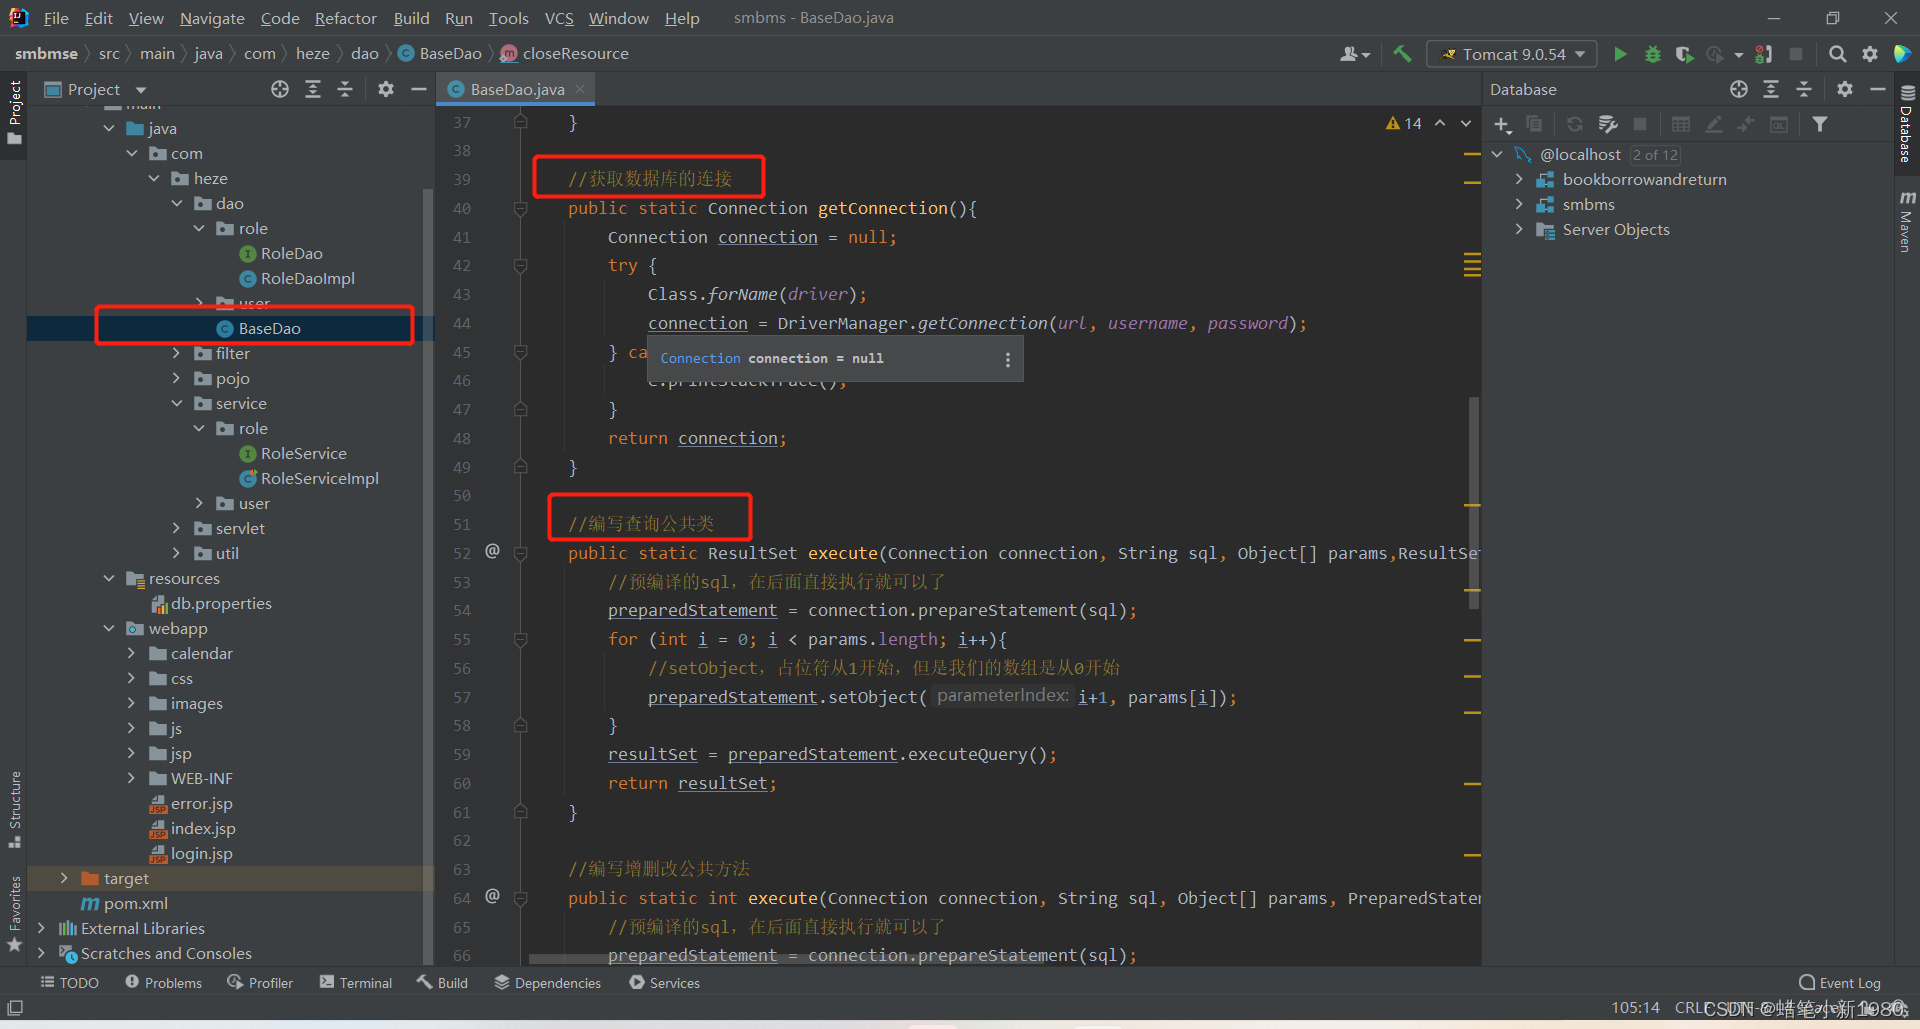Click the user account icon in toolbar

[x=1354, y=54]
